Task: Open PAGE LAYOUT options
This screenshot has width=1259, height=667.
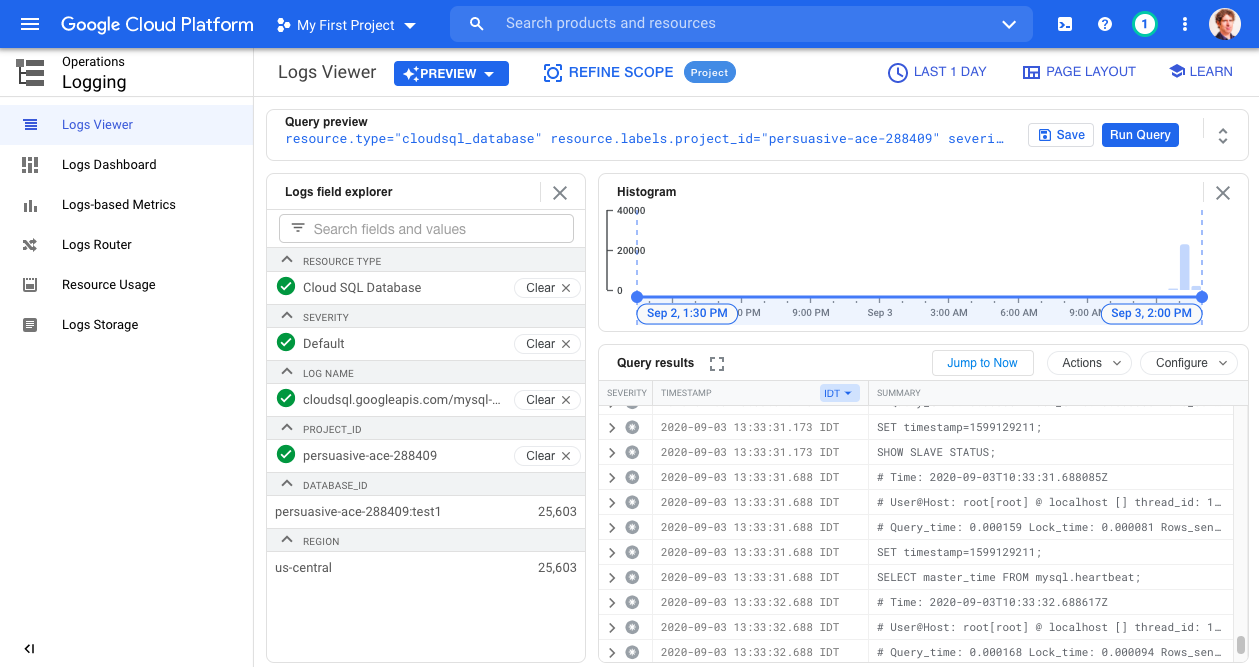Action: [1079, 72]
